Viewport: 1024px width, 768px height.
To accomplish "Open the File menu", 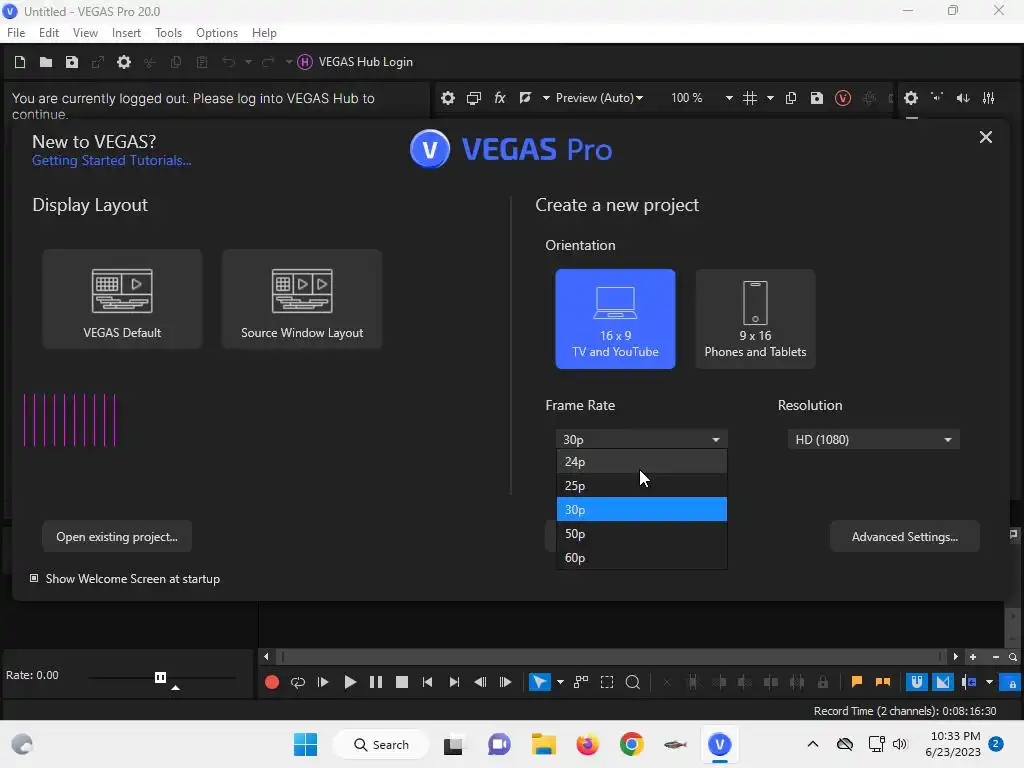I will (x=16, y=33).
